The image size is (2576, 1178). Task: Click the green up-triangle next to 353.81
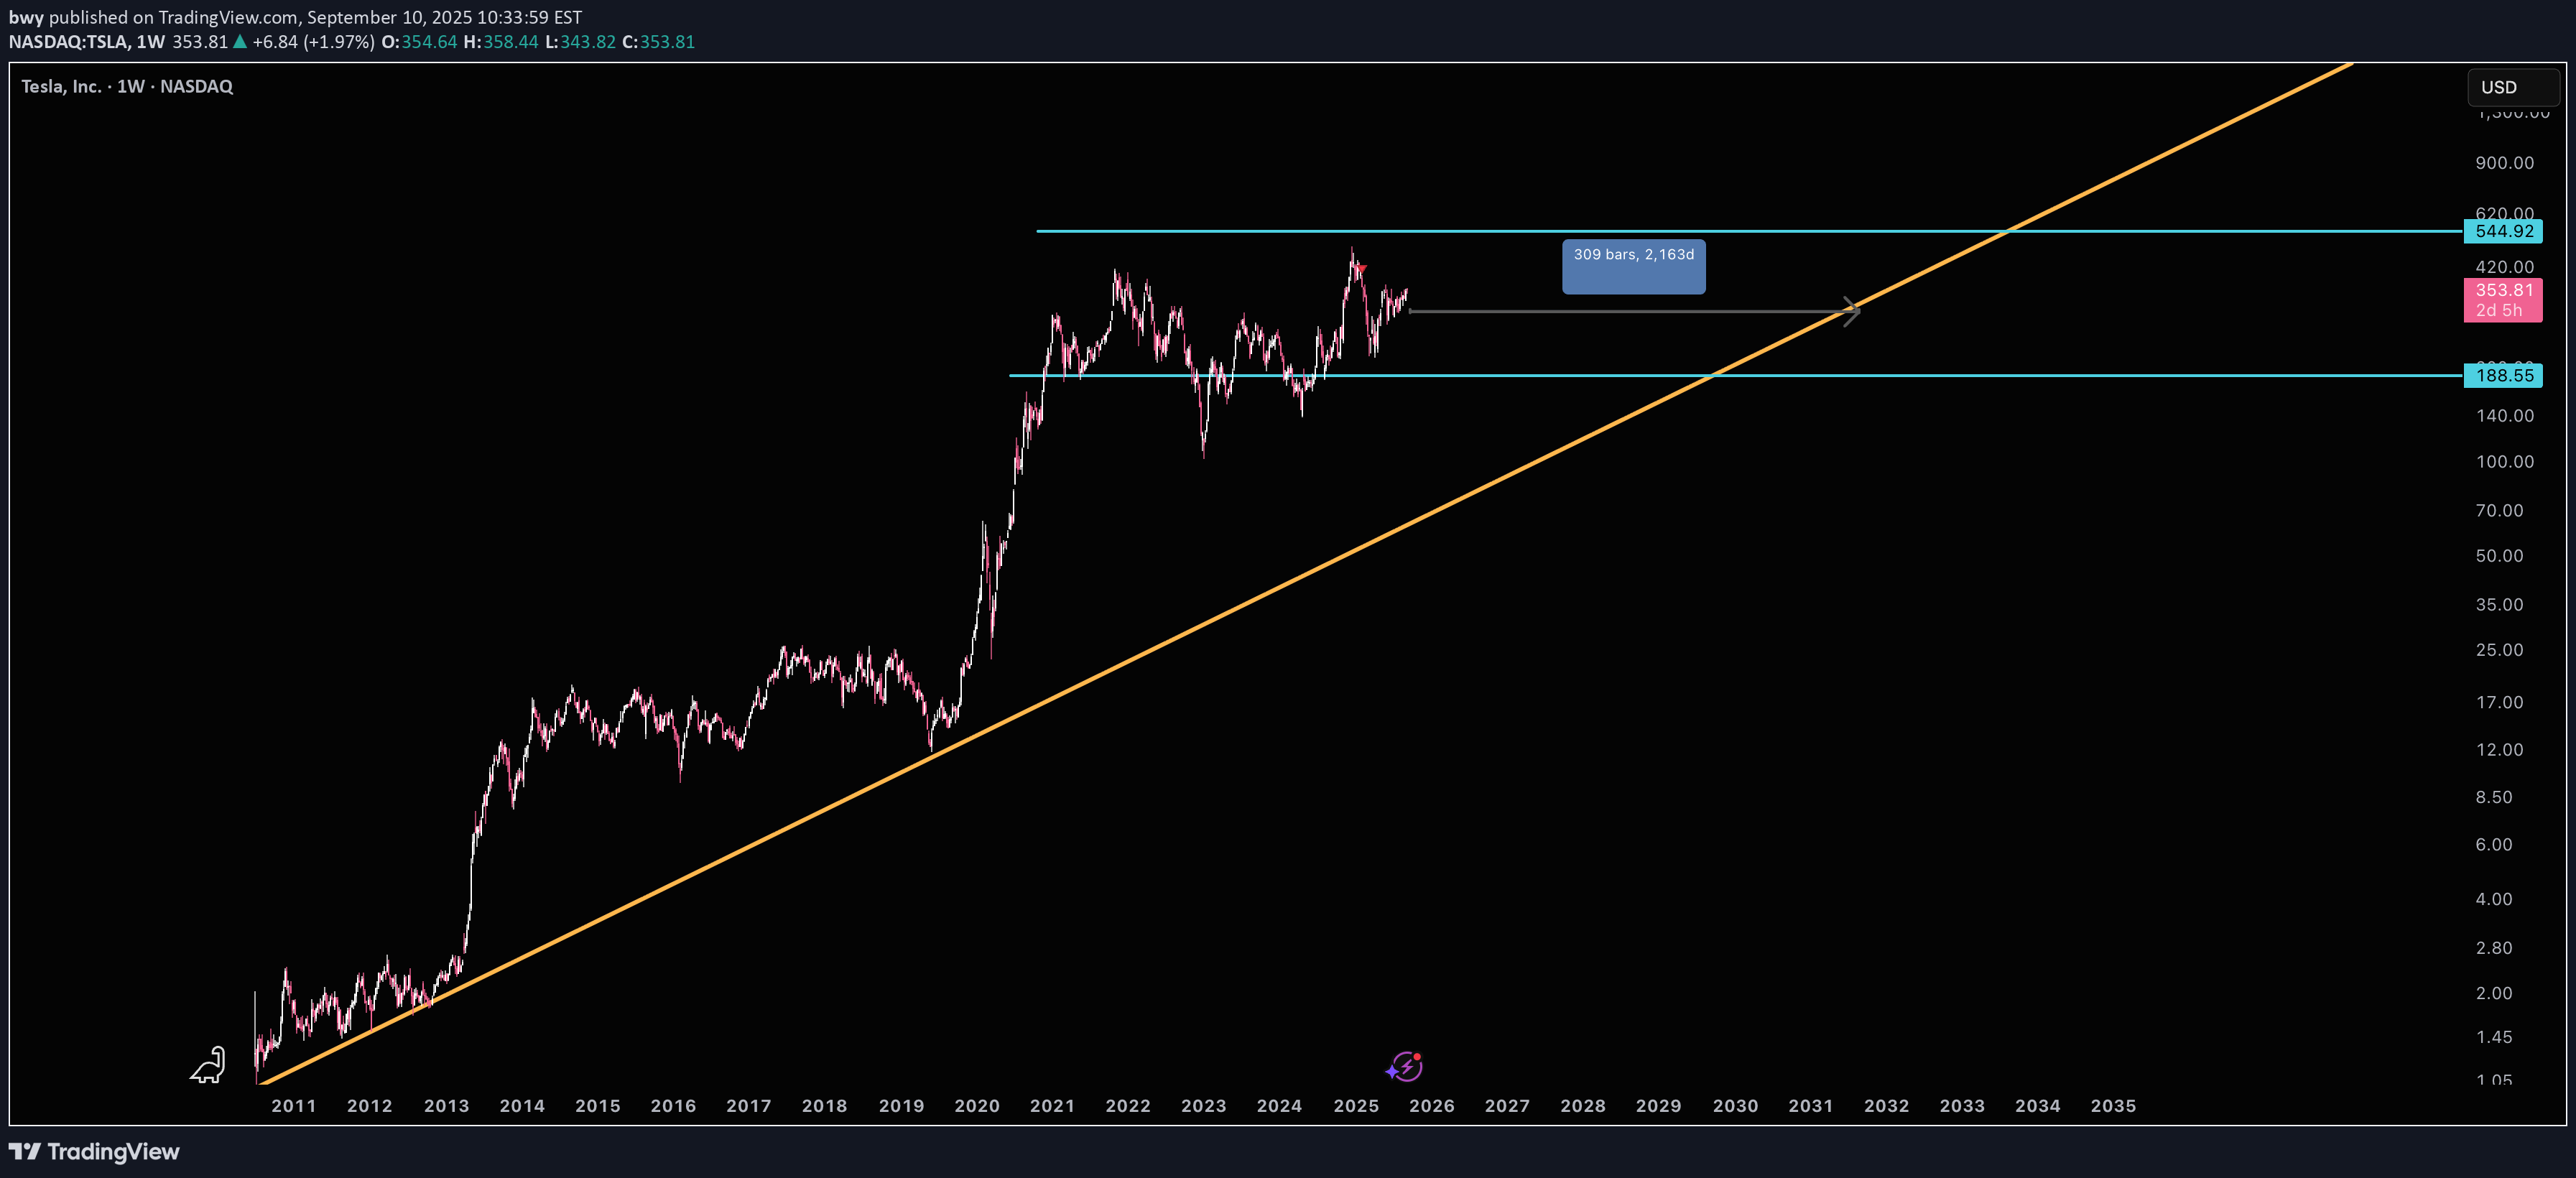click(239, 42)
